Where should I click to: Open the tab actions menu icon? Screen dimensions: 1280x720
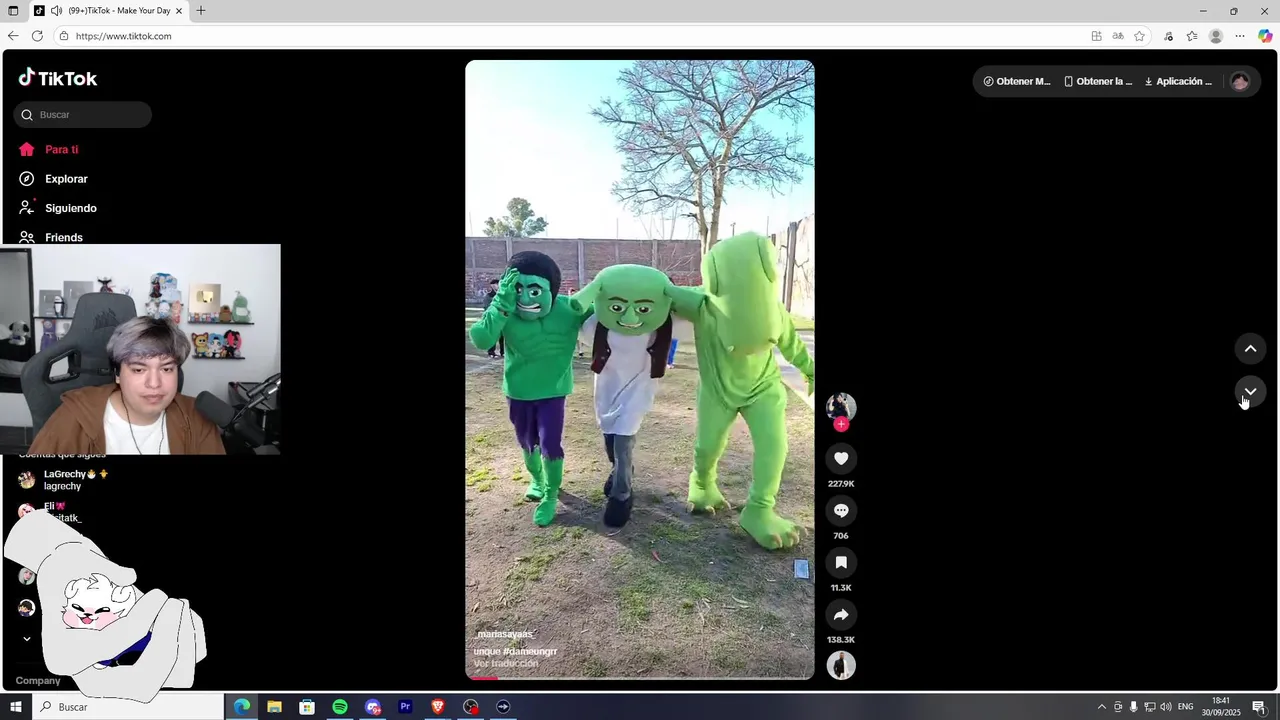pyautogui.click(x=13, y=10)
